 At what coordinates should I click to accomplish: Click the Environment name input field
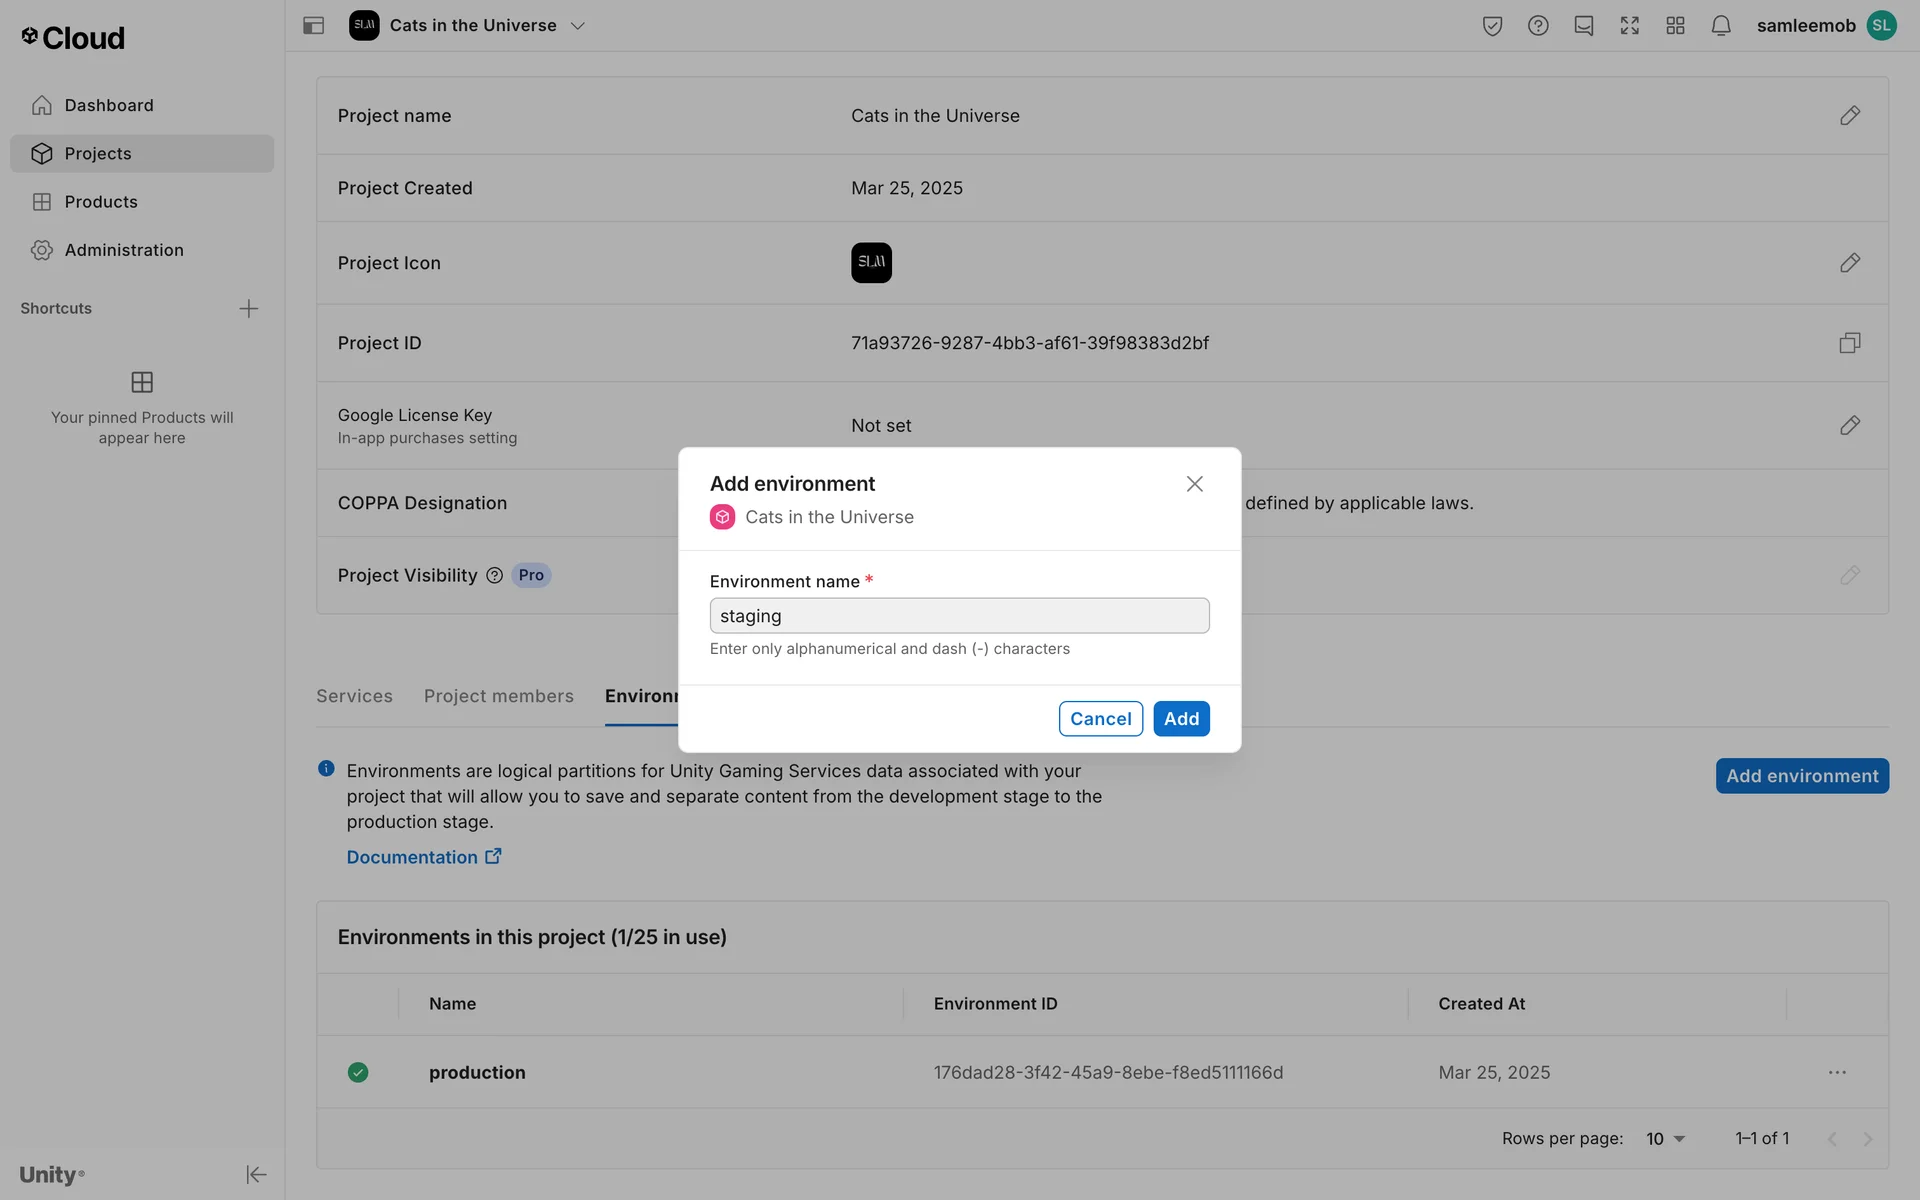959,616
